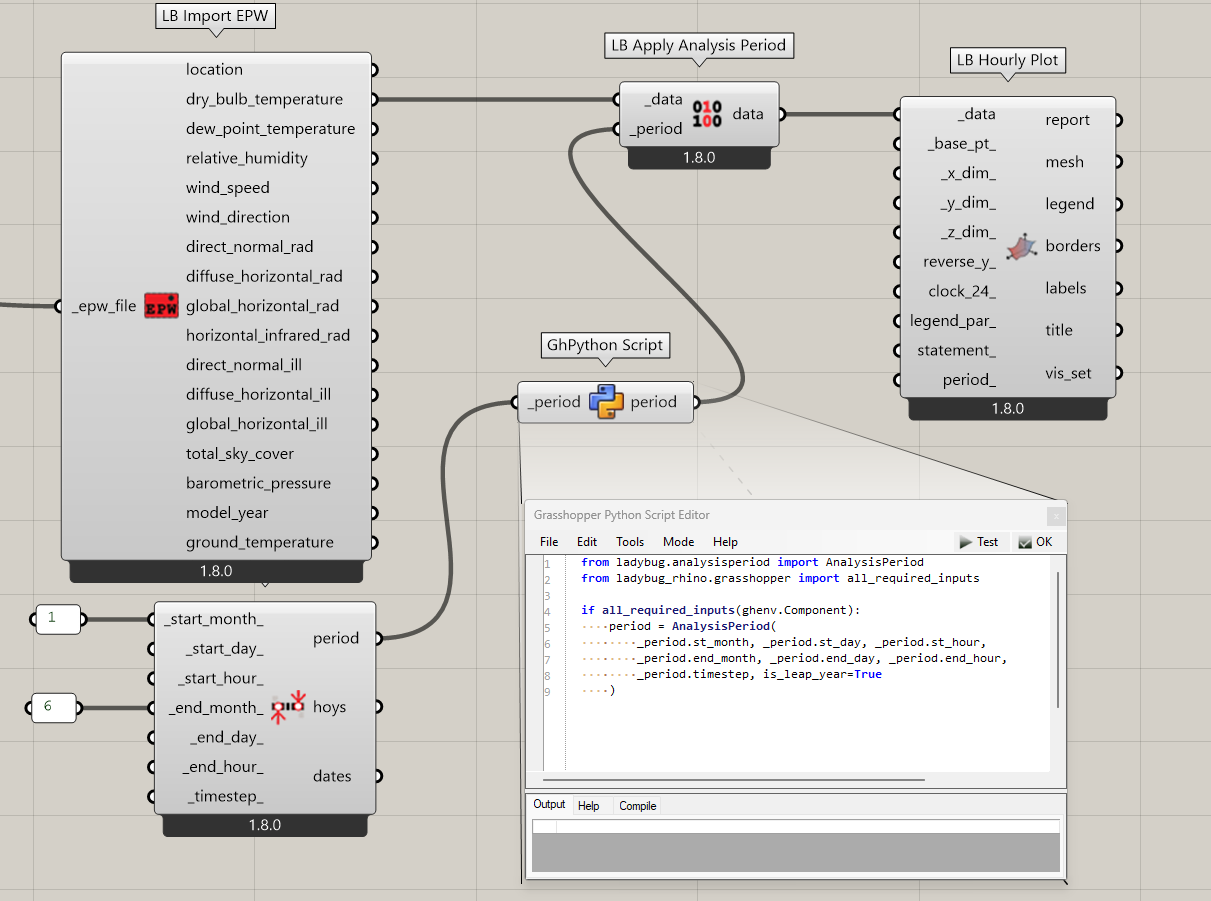This screenshot has height=901, width=1211.
Task: Click the barometric_pressure output
Action: pyautogui.click(x=258, y=483)
